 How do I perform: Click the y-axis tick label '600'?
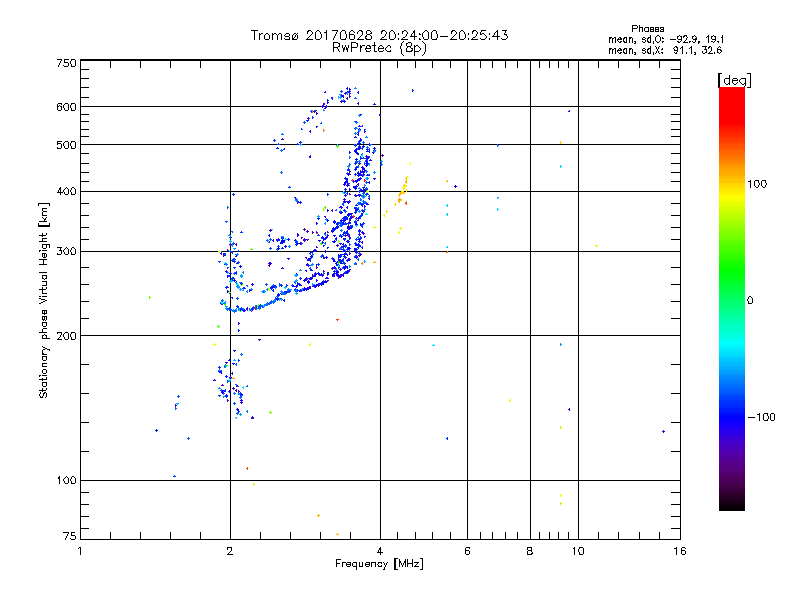[66, 107]
